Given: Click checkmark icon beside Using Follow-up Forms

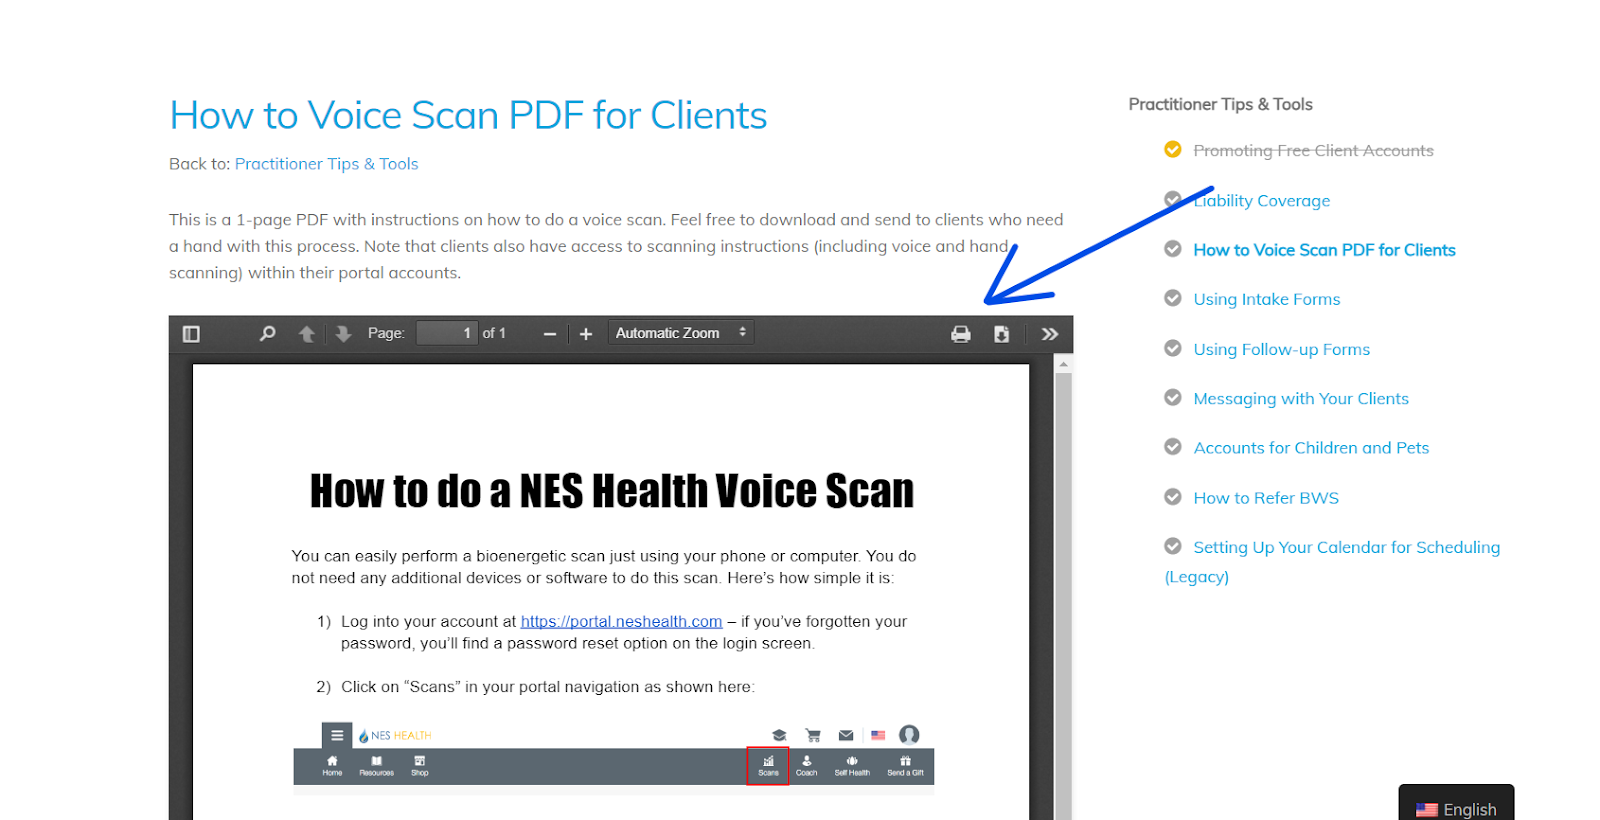Looking at the screenshot, I should pyautogui.click(x=1173, y=348).
